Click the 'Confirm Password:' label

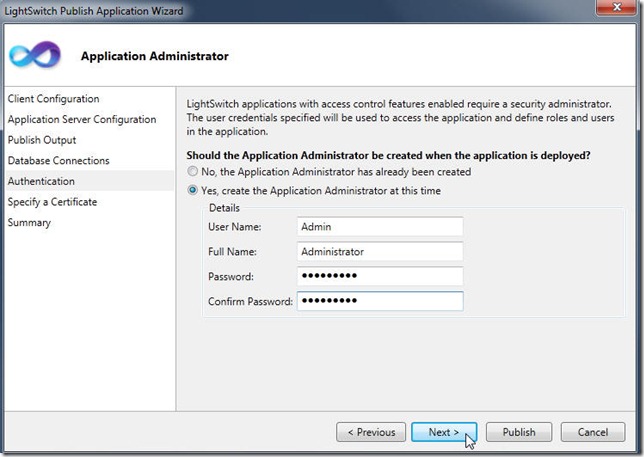click(250, 301)
